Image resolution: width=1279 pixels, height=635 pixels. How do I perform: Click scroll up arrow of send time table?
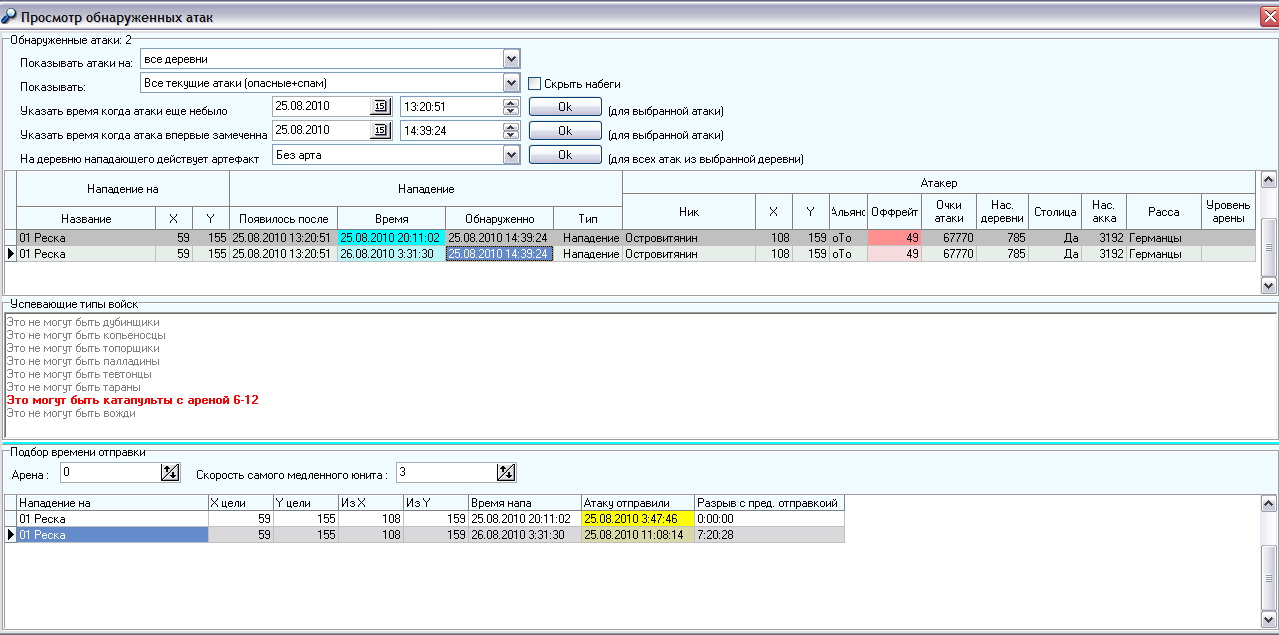click(1269, 502)
